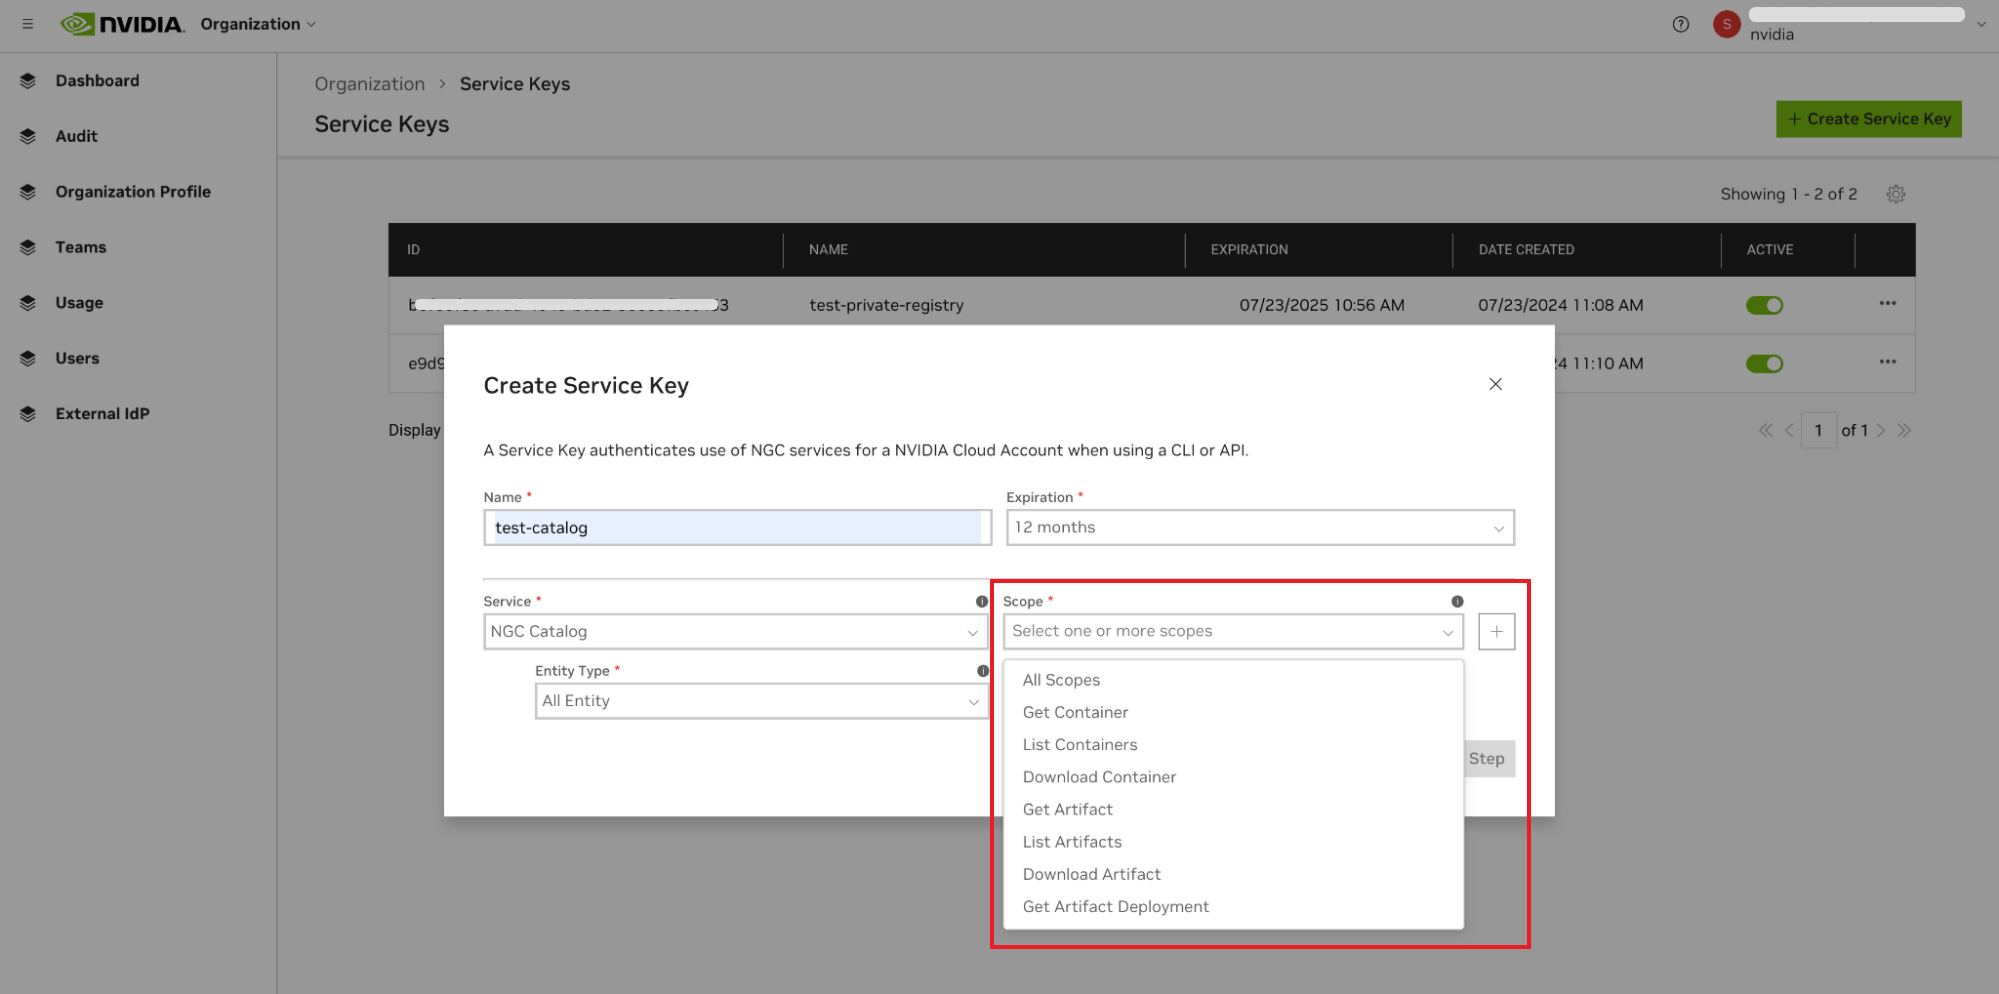
Task: Click the 'test-private-registry' key name
Action: (x=886, y=305)
